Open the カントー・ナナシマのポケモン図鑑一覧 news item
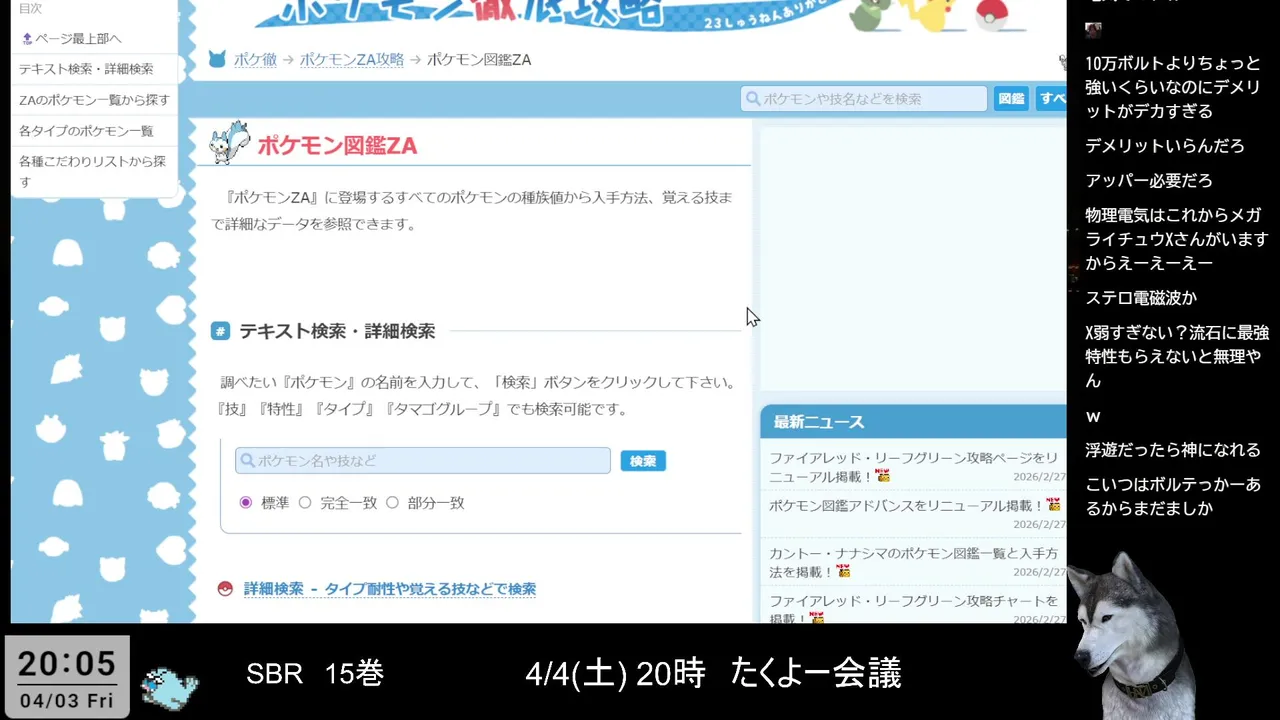Image resolution: width=1280 pixels, height=720 pixels. point(913,562)
